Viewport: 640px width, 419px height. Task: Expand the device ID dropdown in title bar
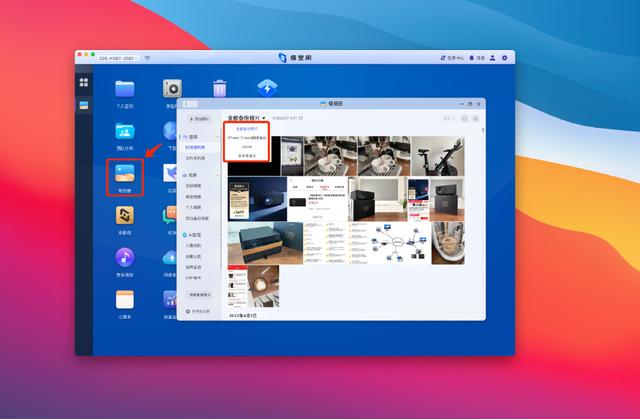point(118,58)
